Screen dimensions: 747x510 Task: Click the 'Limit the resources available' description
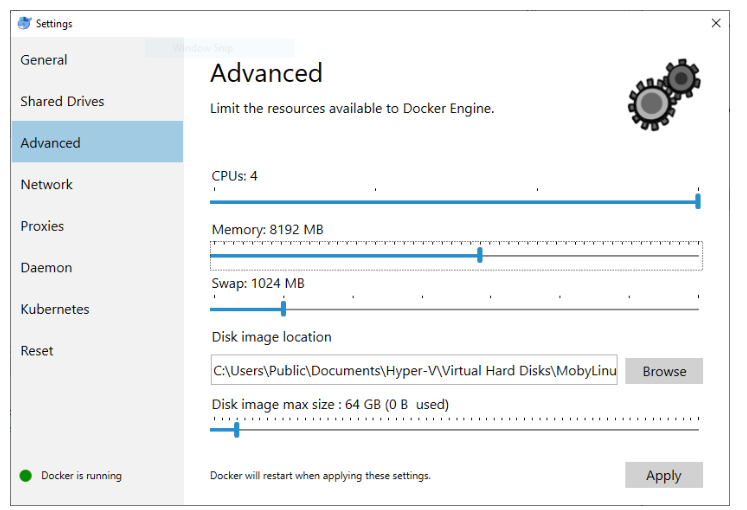click(x=352, y=109)
